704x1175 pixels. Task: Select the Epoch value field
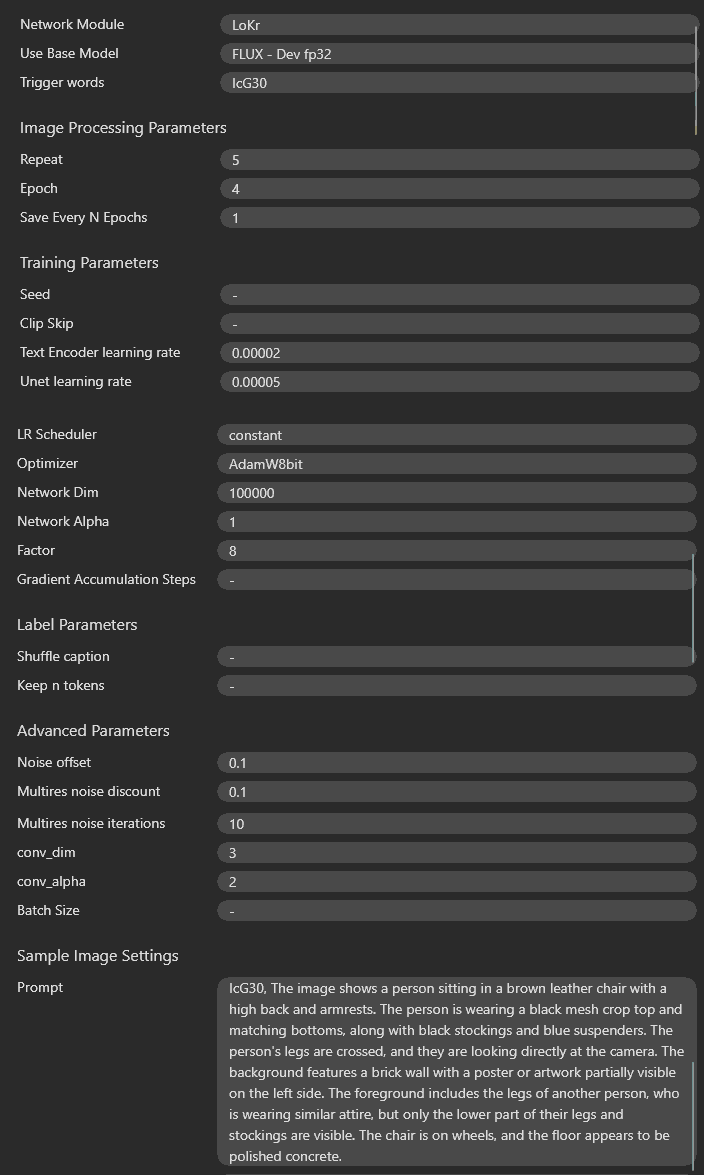coord(459,189)
